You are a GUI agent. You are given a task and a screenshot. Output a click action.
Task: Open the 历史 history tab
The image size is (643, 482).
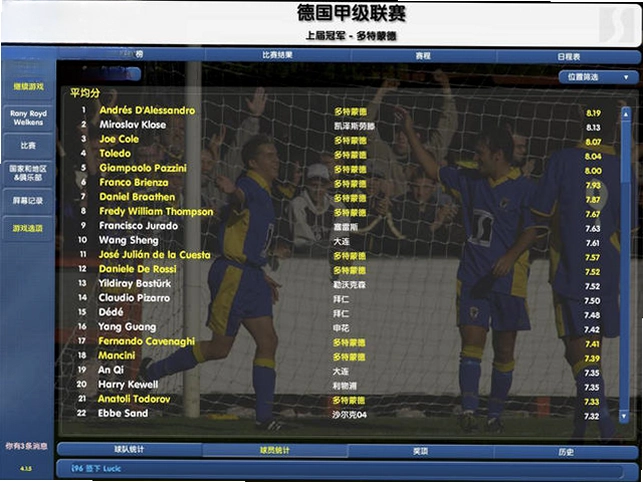[x=566, y=452]
